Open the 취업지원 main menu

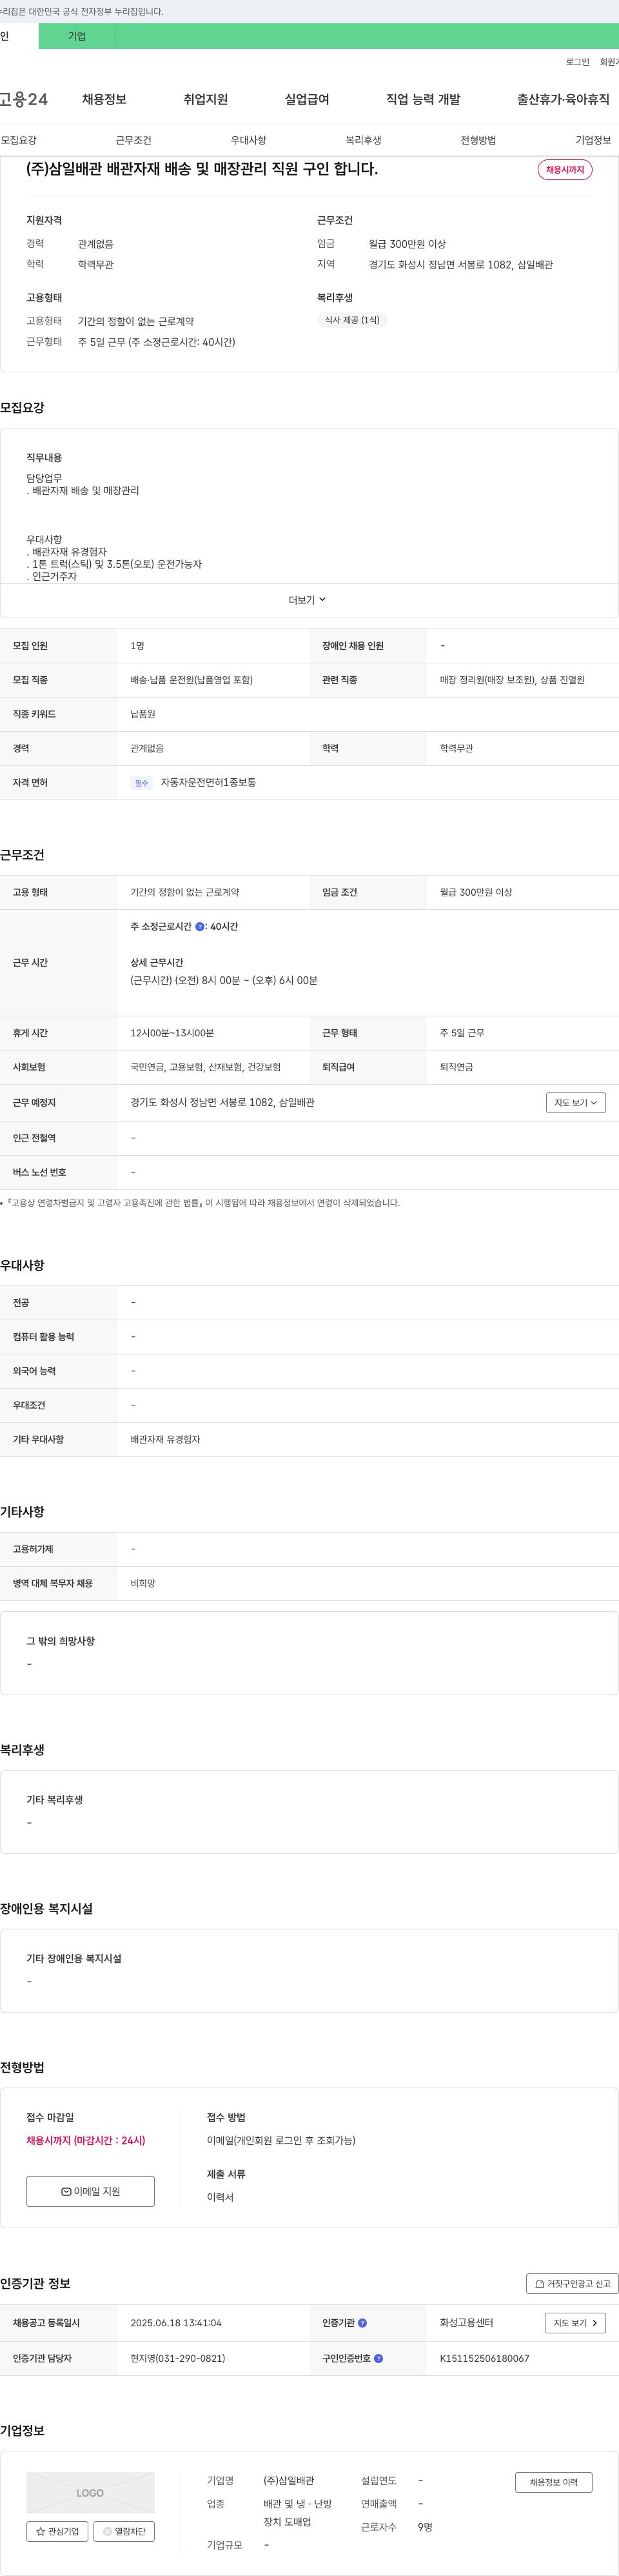206,99
